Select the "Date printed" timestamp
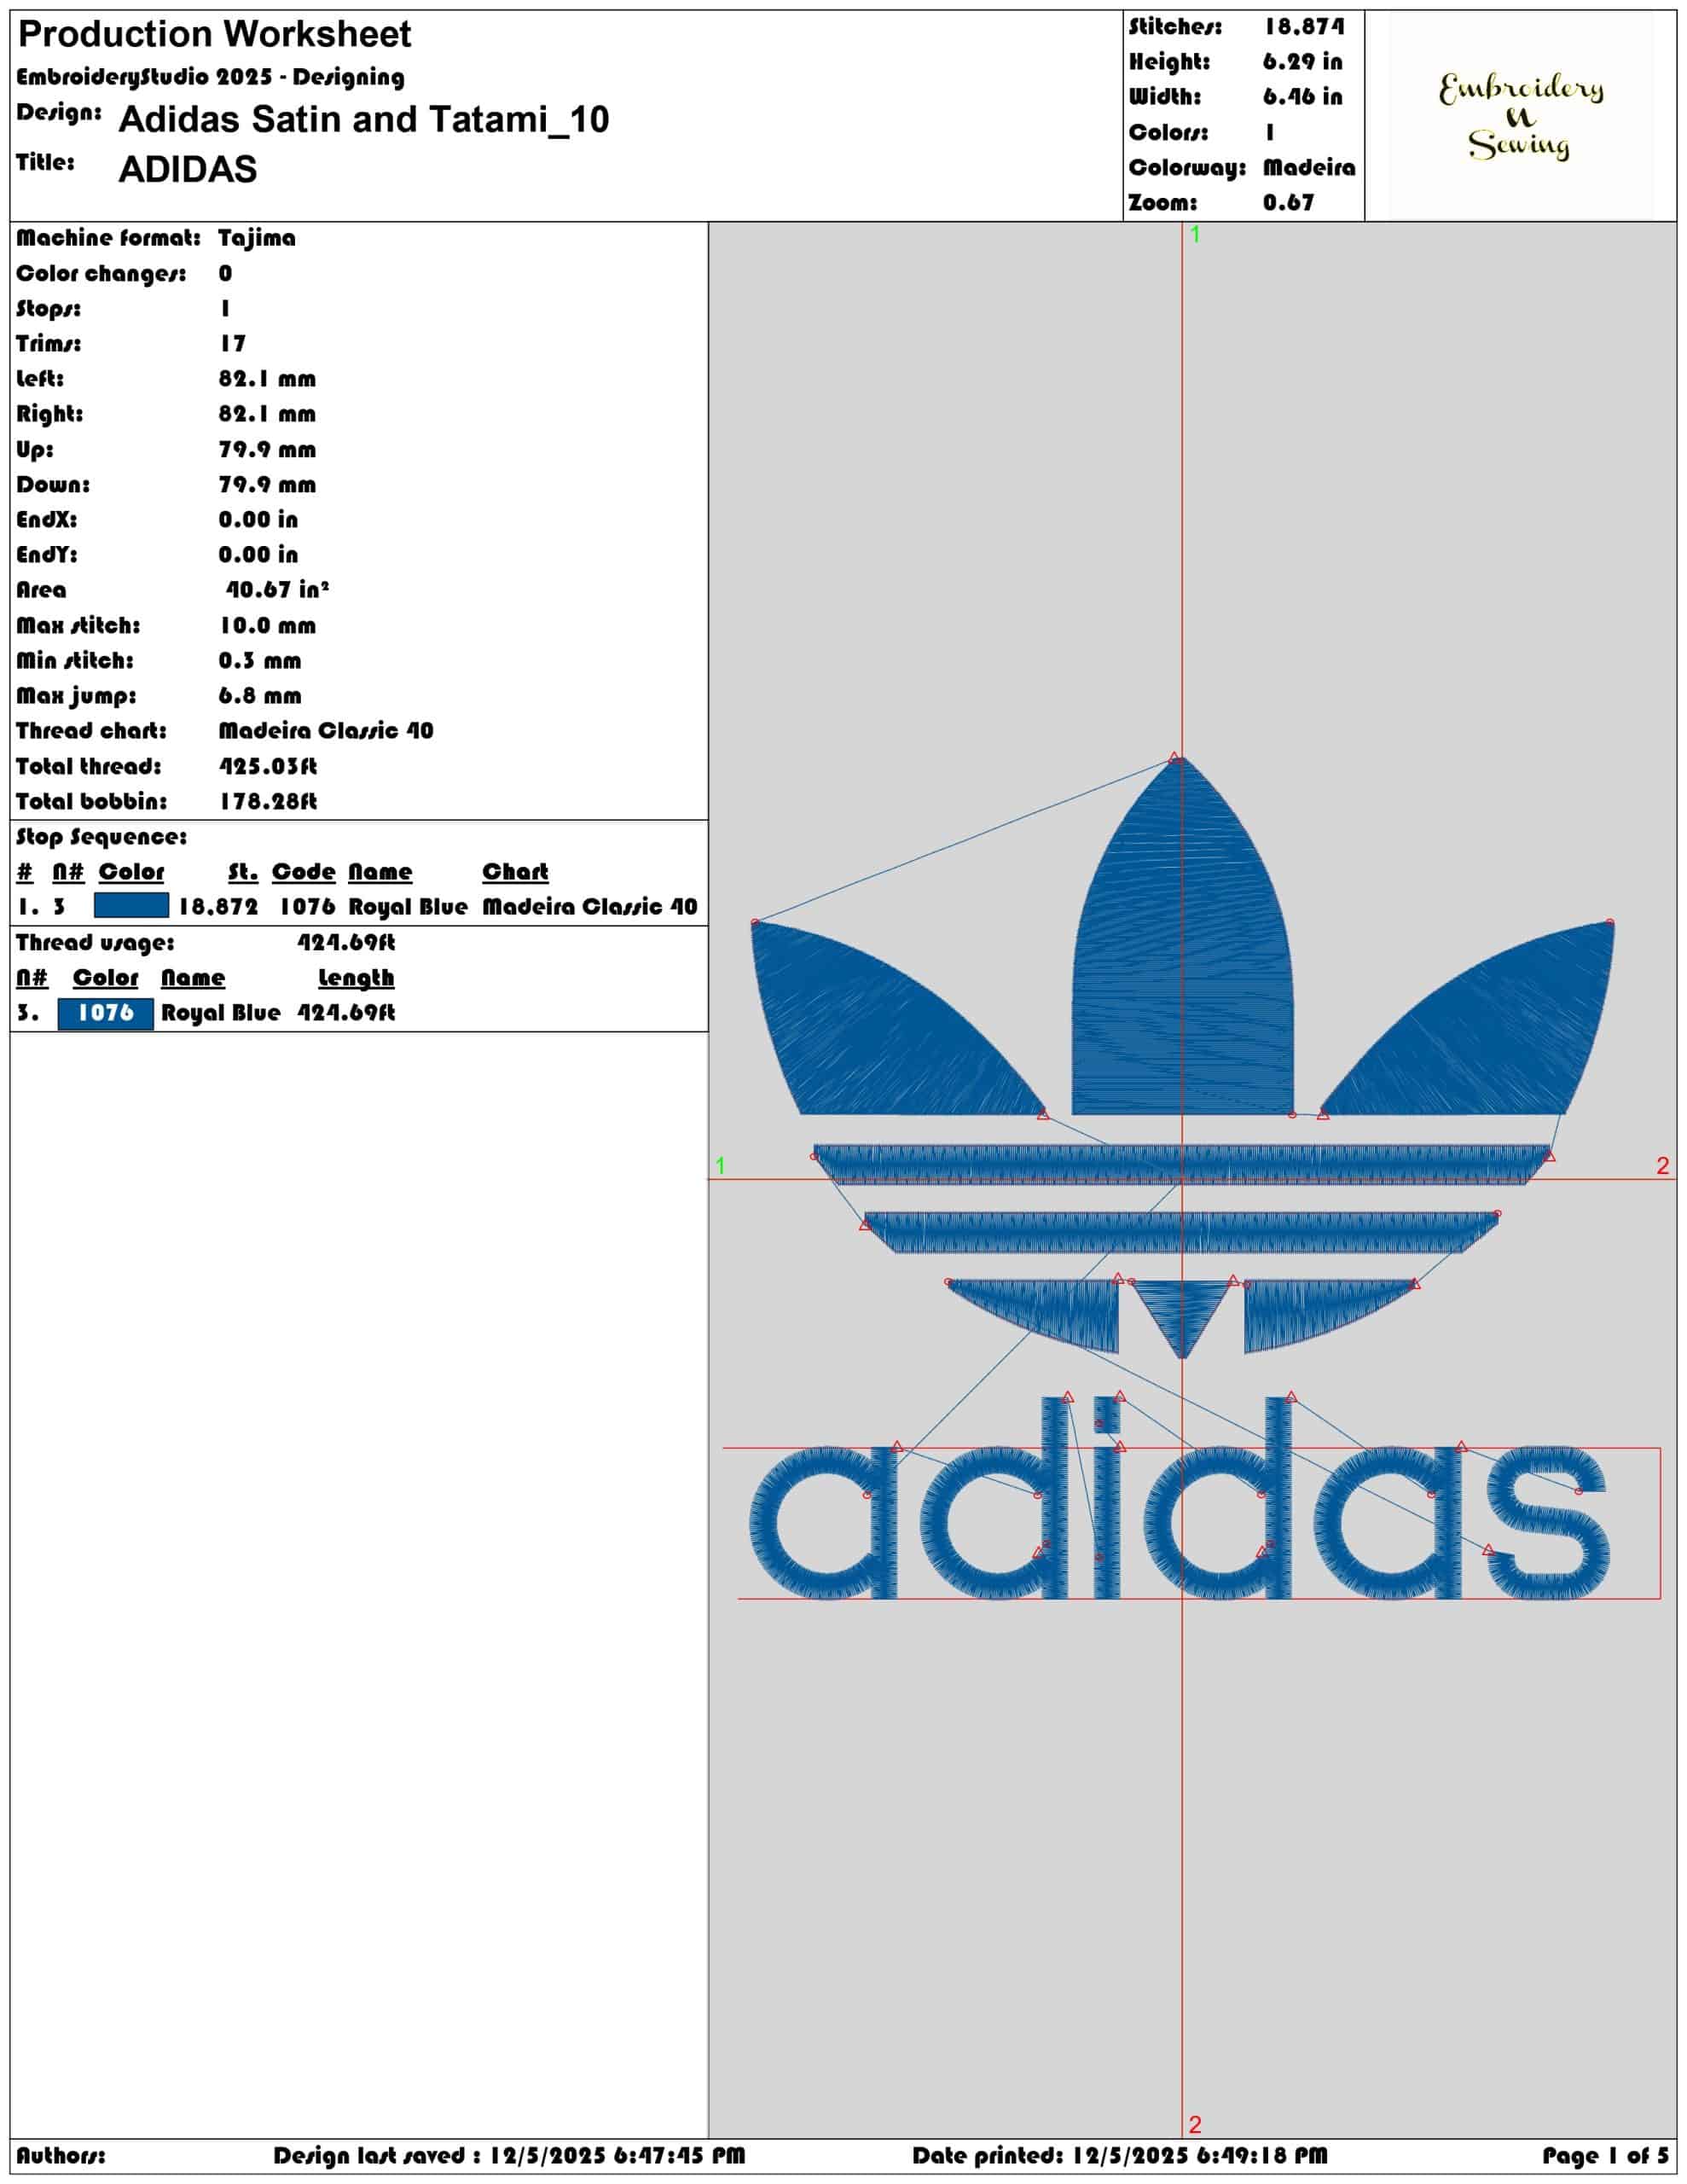 pos(1120,2156)
